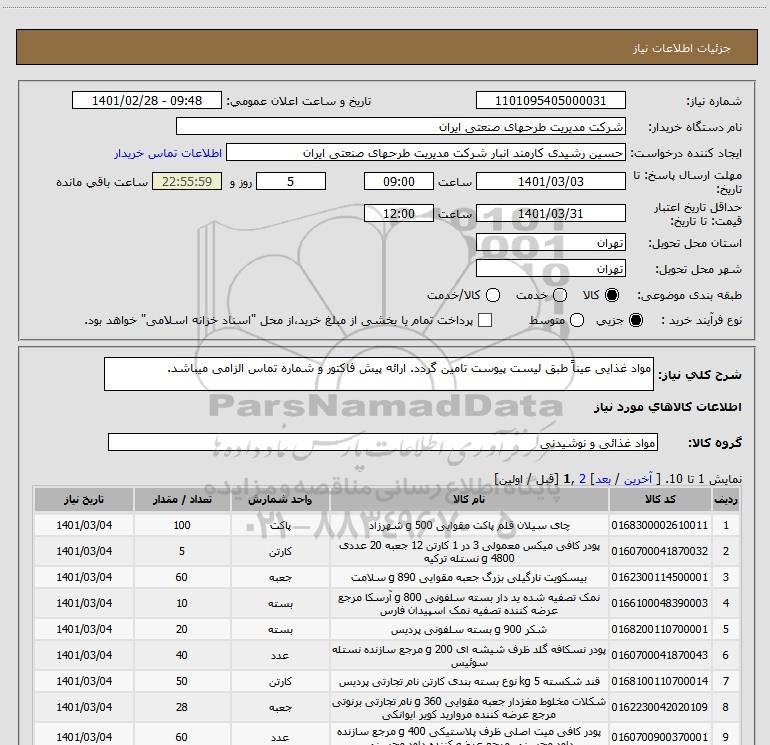Open اطلاعات تماس خریدار link
This screenshot has height=745, width=770.
[168, 153]
